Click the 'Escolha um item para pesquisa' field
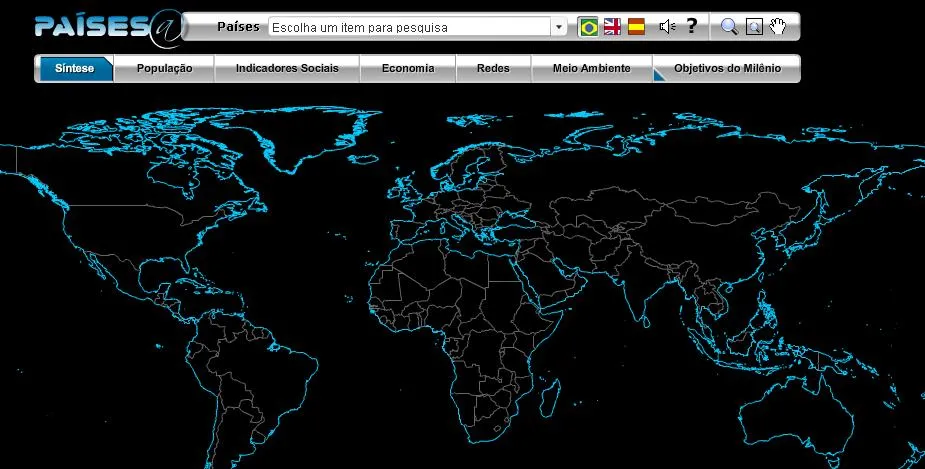Image resolution: width=925 pixels, height=469 pixels. [410, 28]
